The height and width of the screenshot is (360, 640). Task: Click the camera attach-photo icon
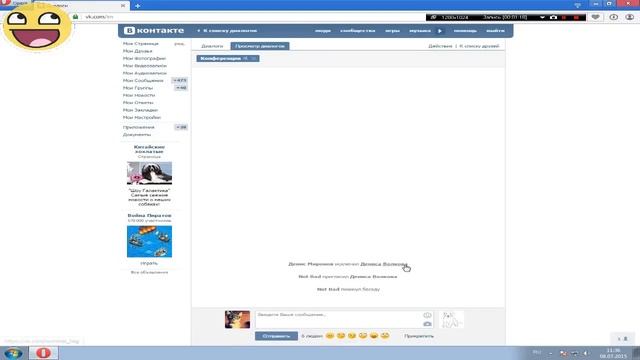(427, 324)
